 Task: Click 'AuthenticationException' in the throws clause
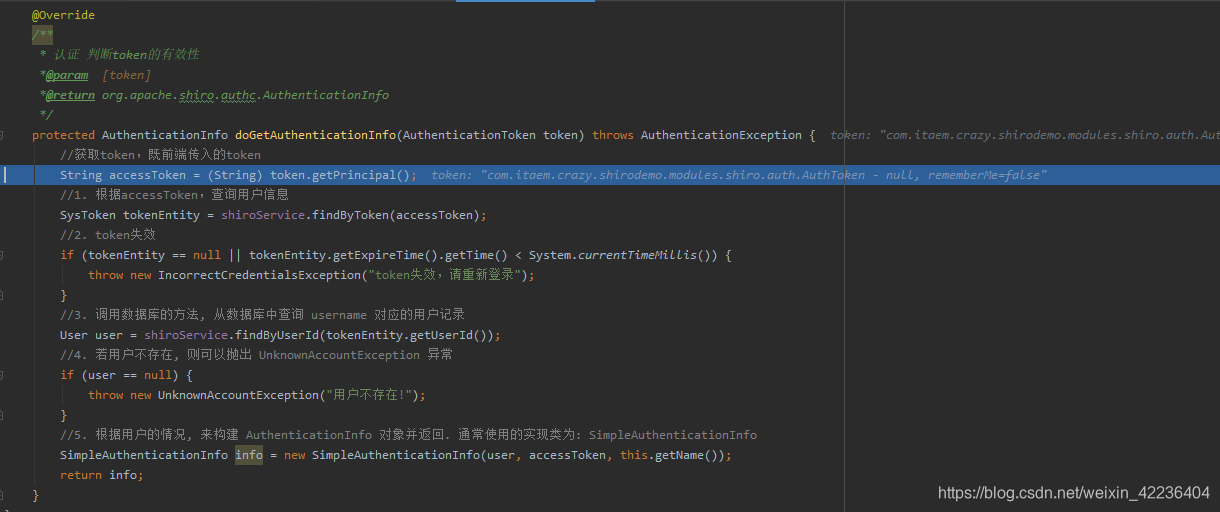coord(721,135)
